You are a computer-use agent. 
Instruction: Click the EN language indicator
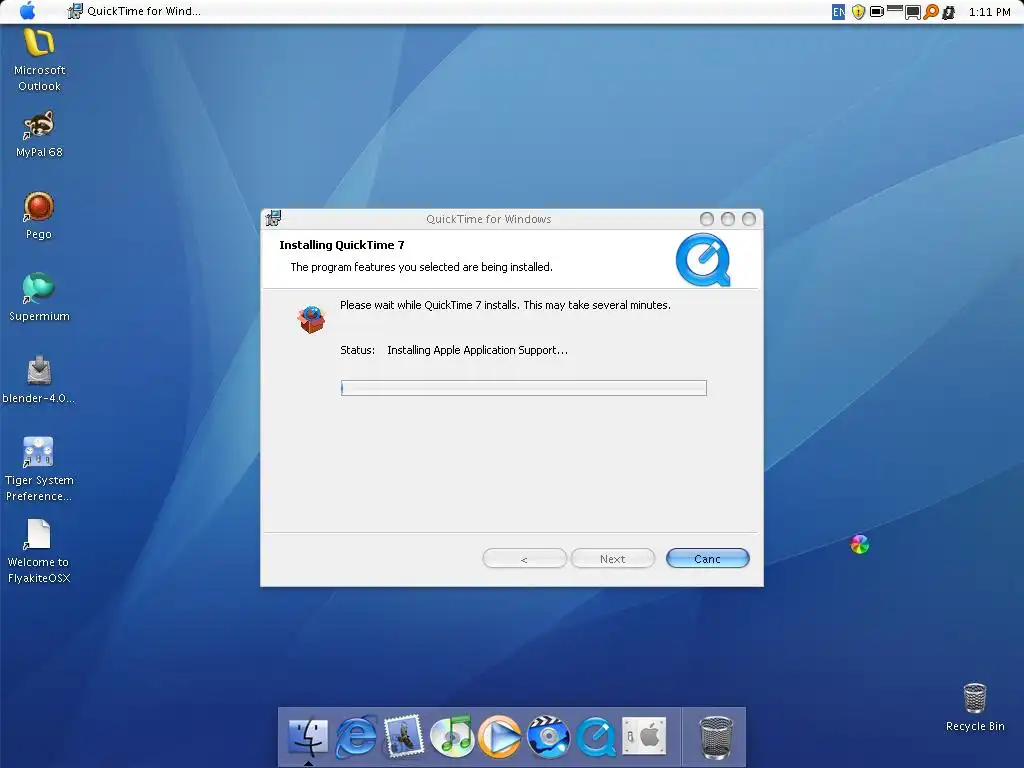point(839,12)
